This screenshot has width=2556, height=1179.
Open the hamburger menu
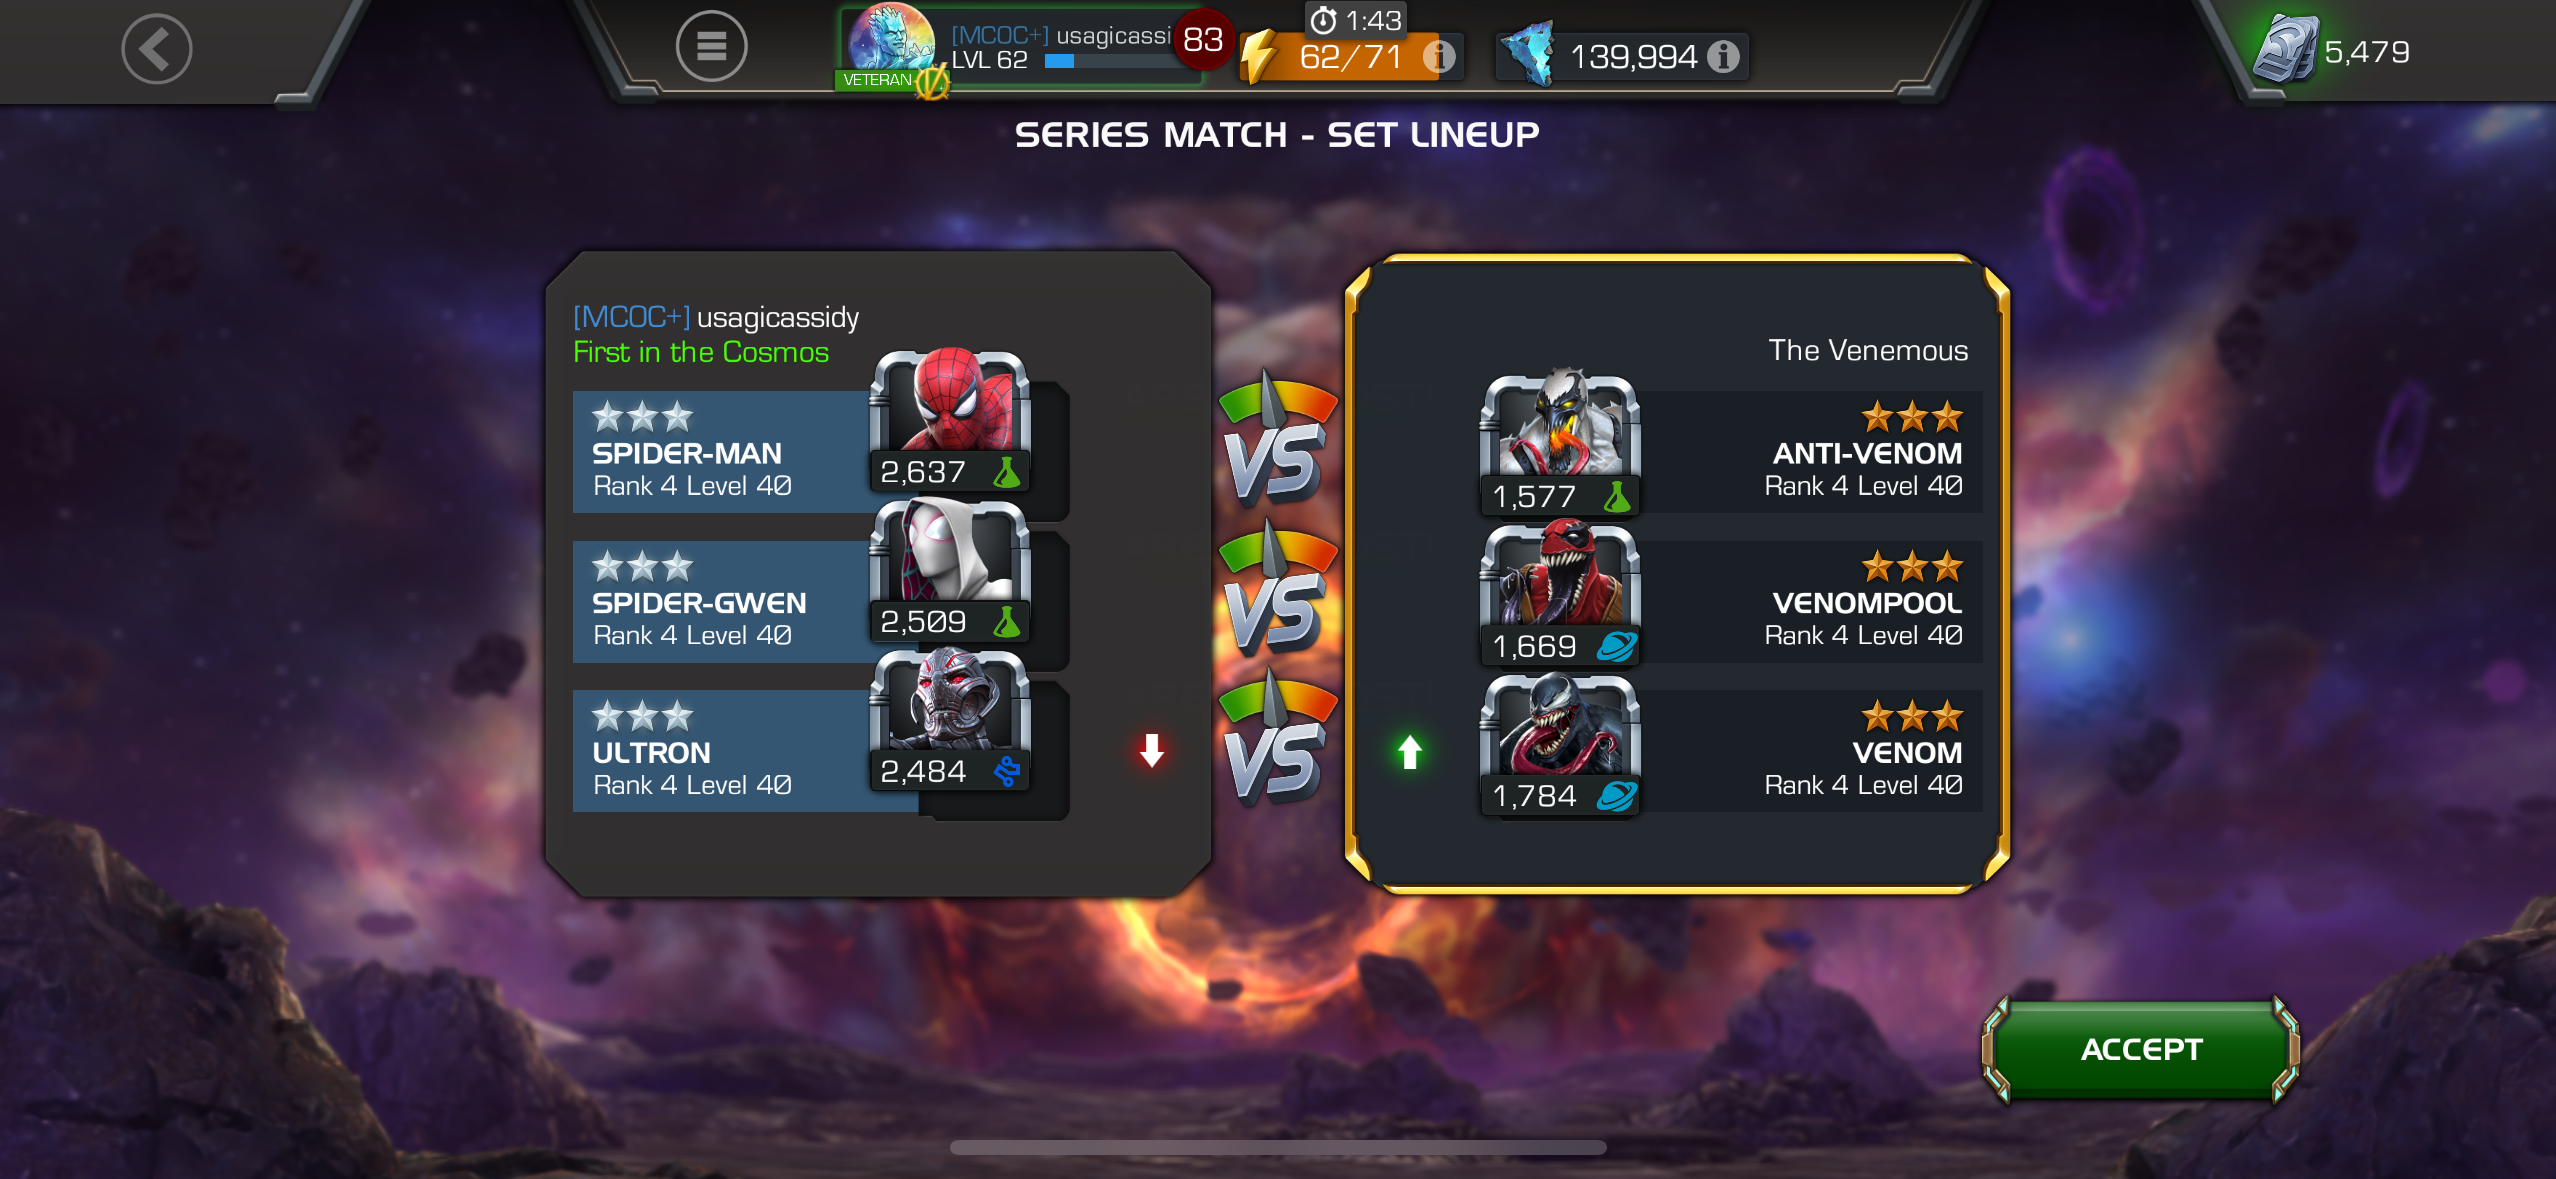(x=711, y=46)
